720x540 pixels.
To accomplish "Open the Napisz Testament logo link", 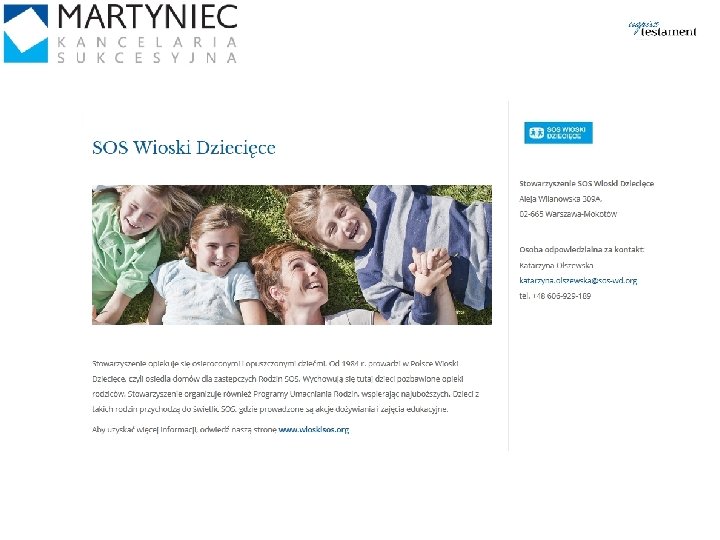I will click(662, 28).
